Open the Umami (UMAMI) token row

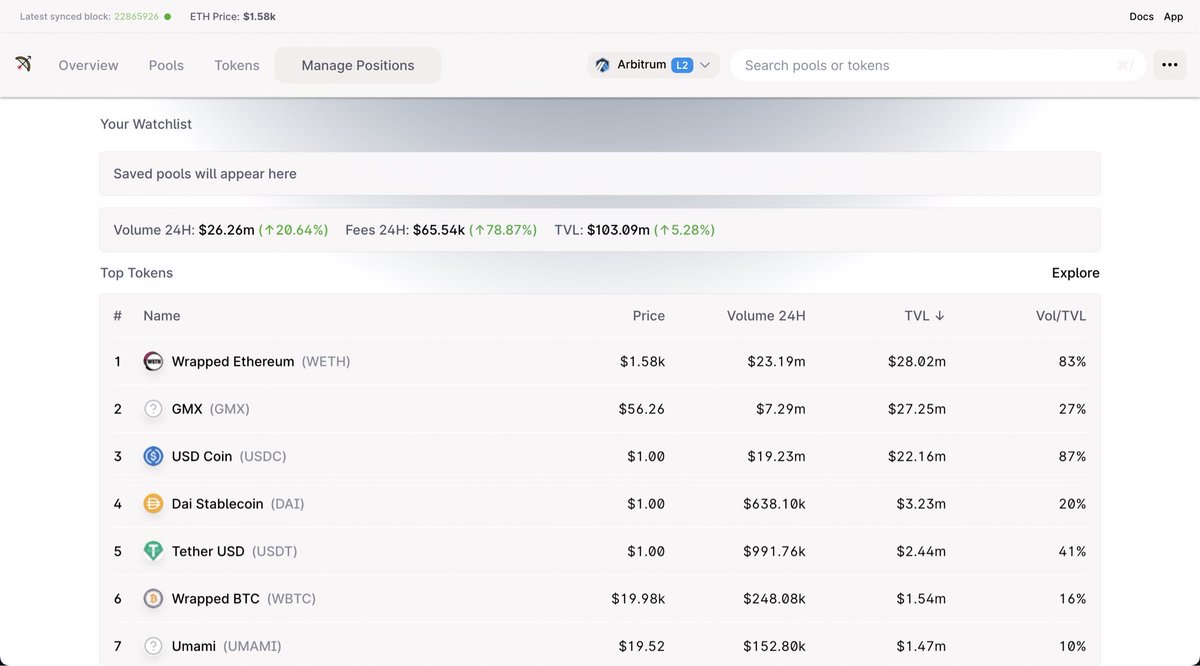[600, 646]
